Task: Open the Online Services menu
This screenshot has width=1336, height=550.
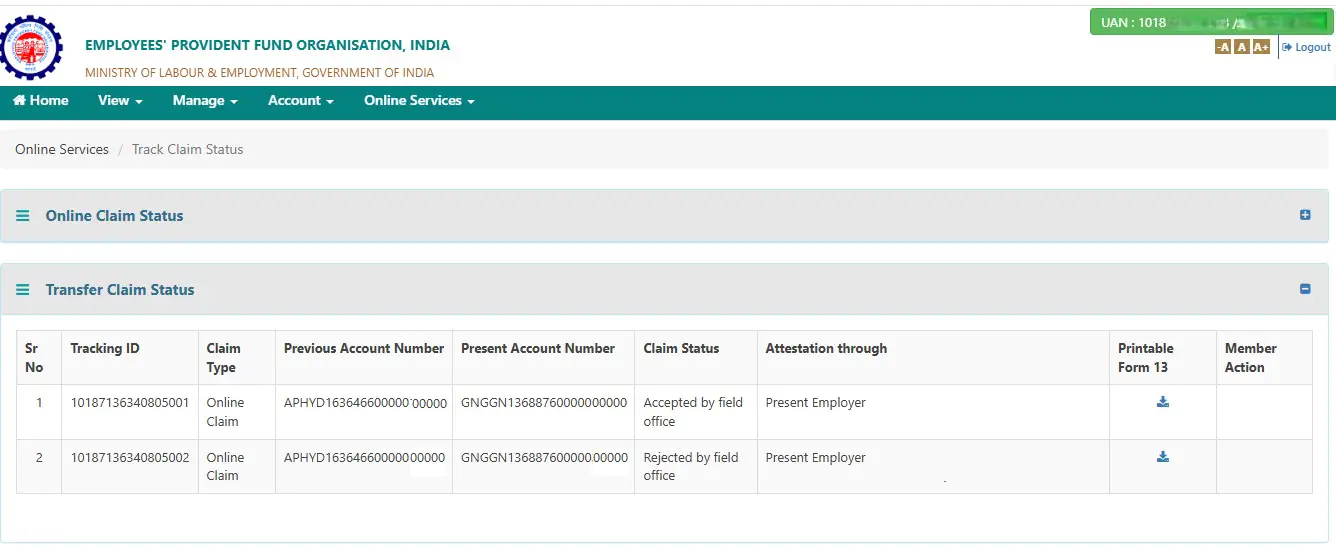Action: point(419,100)
